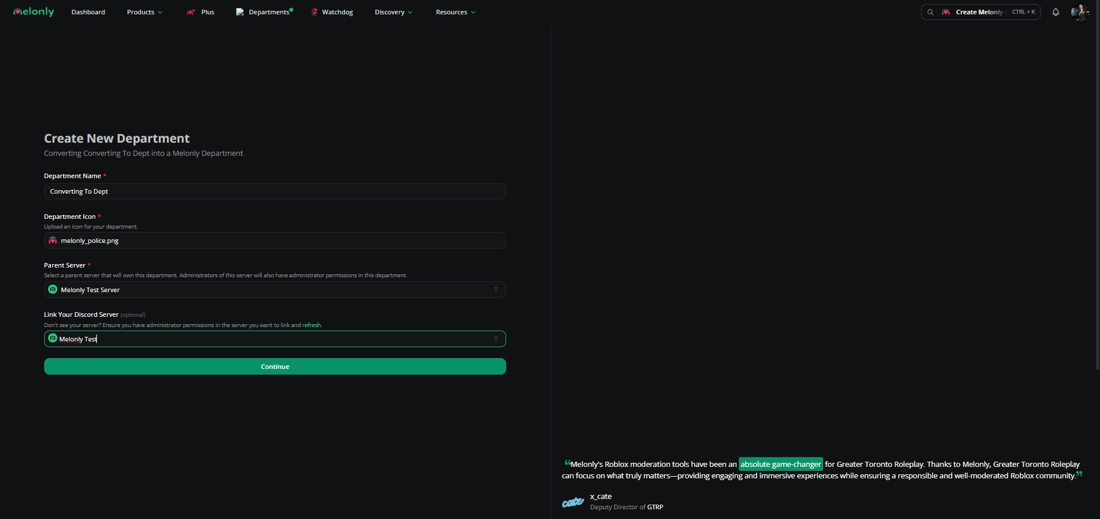Click the Departments nav icon
Viewport: 1100px width, 519px height.
240,12
